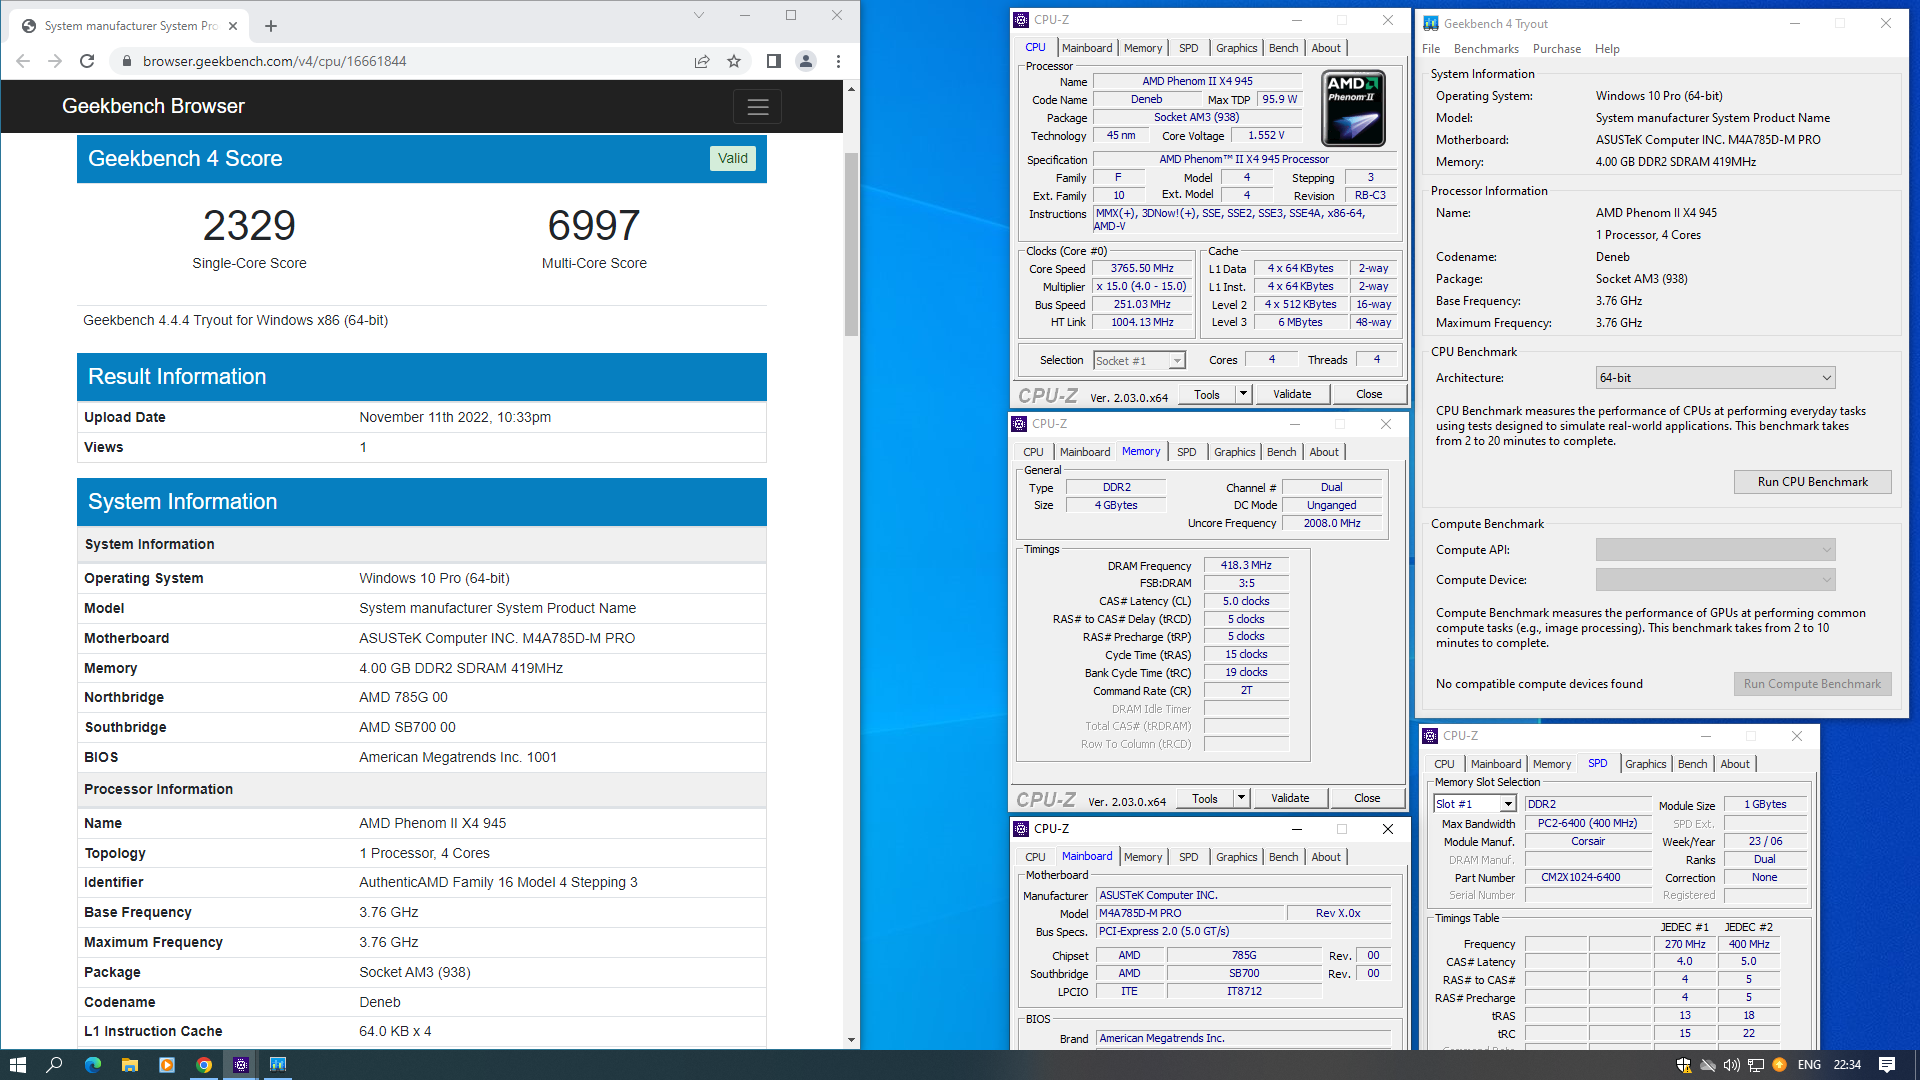Open the Benchmarks menu in Geekbench 4

[1486, 49]
